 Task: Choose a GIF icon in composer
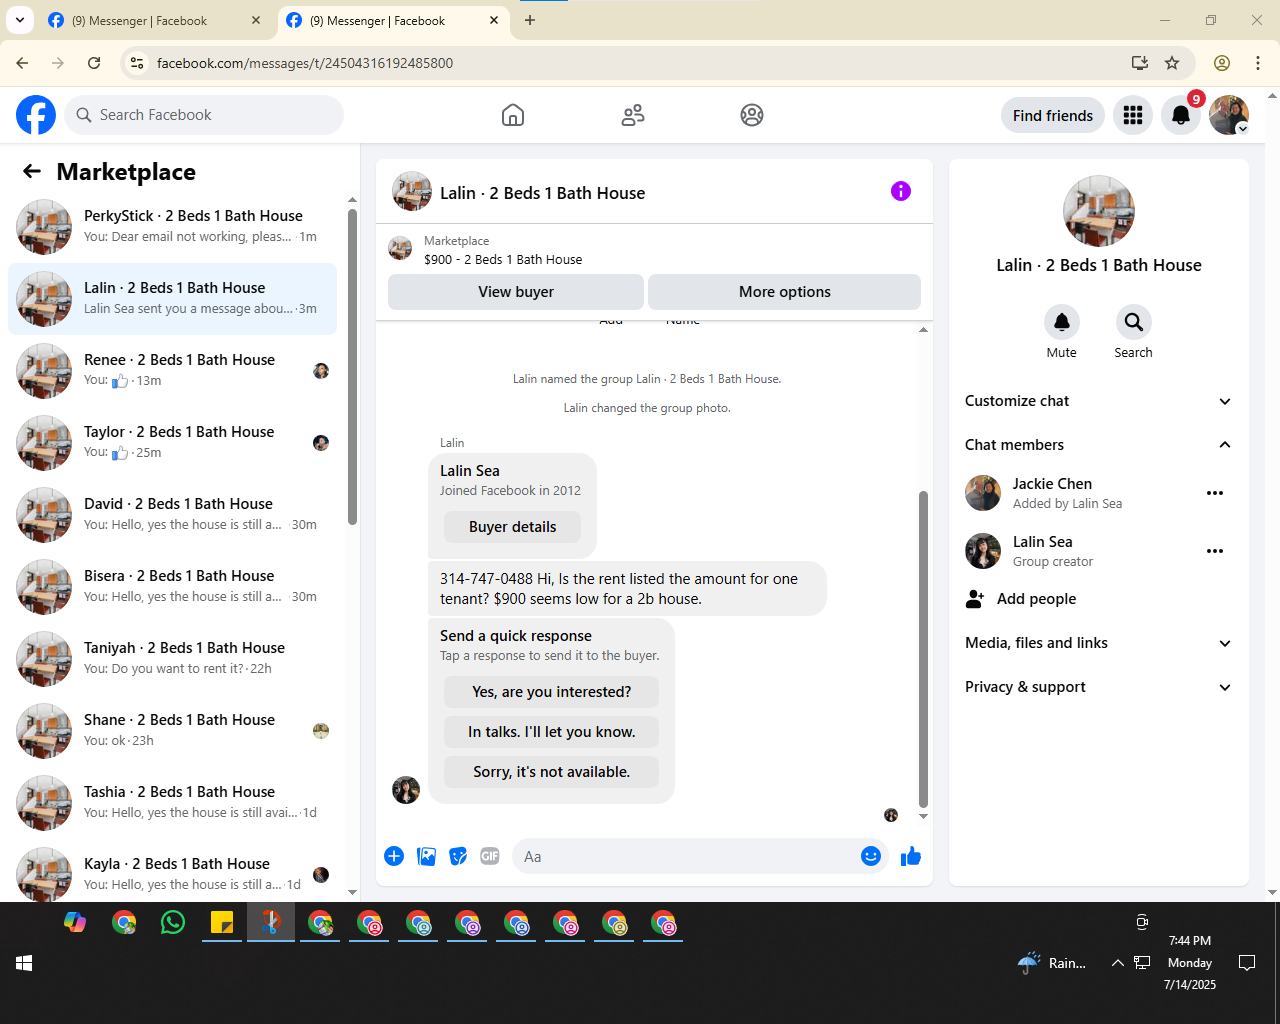pos(490,856)
